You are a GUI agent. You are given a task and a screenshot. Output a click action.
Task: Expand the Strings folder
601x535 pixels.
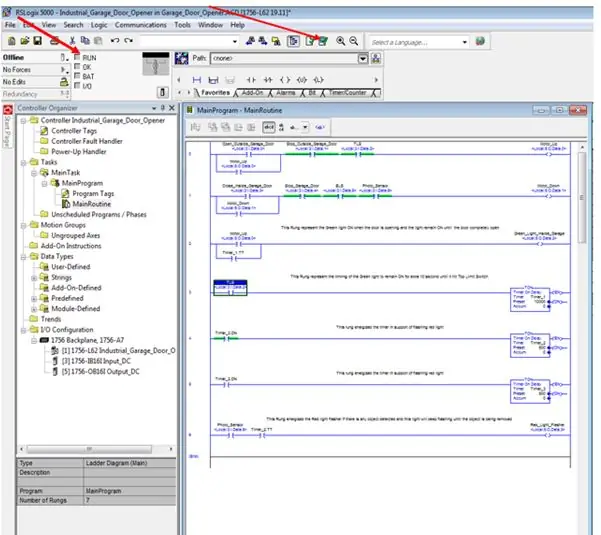[x=34, y=277]
